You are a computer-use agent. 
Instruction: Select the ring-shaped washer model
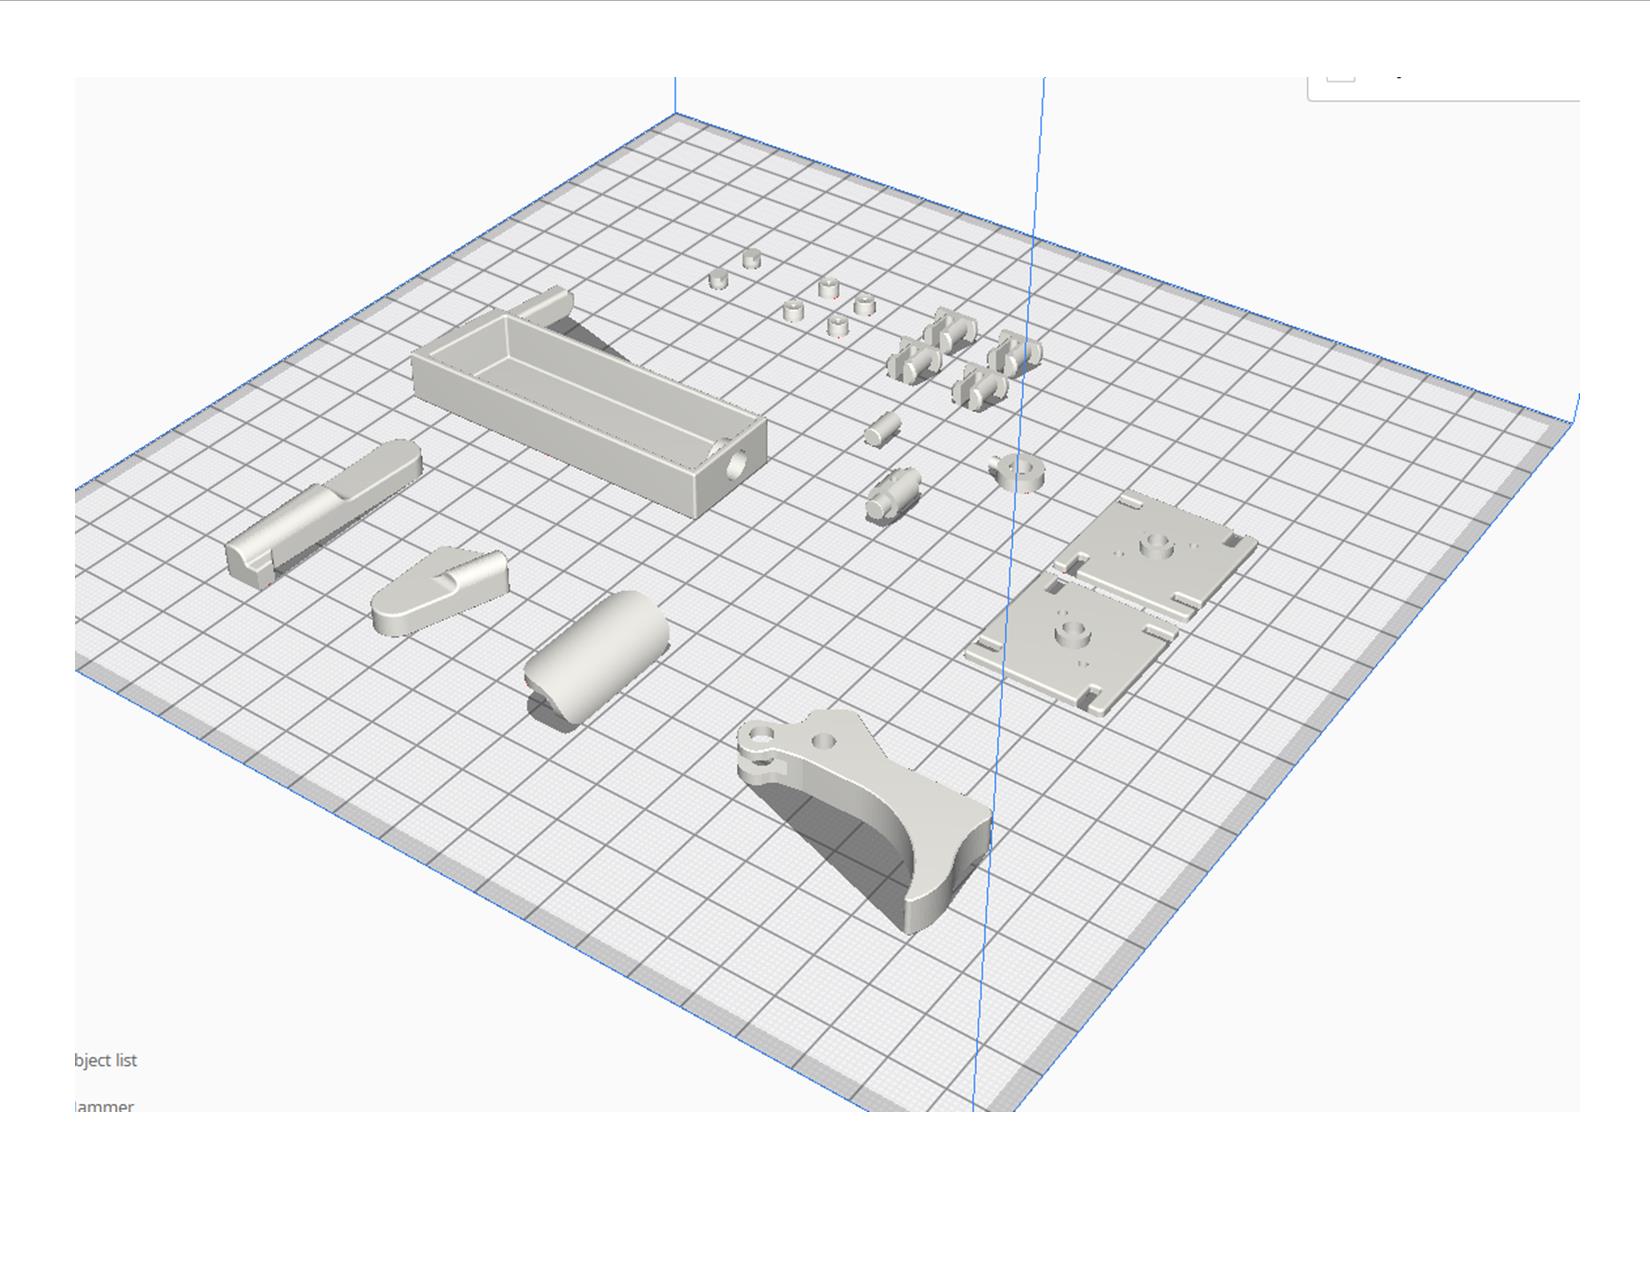1016,470
